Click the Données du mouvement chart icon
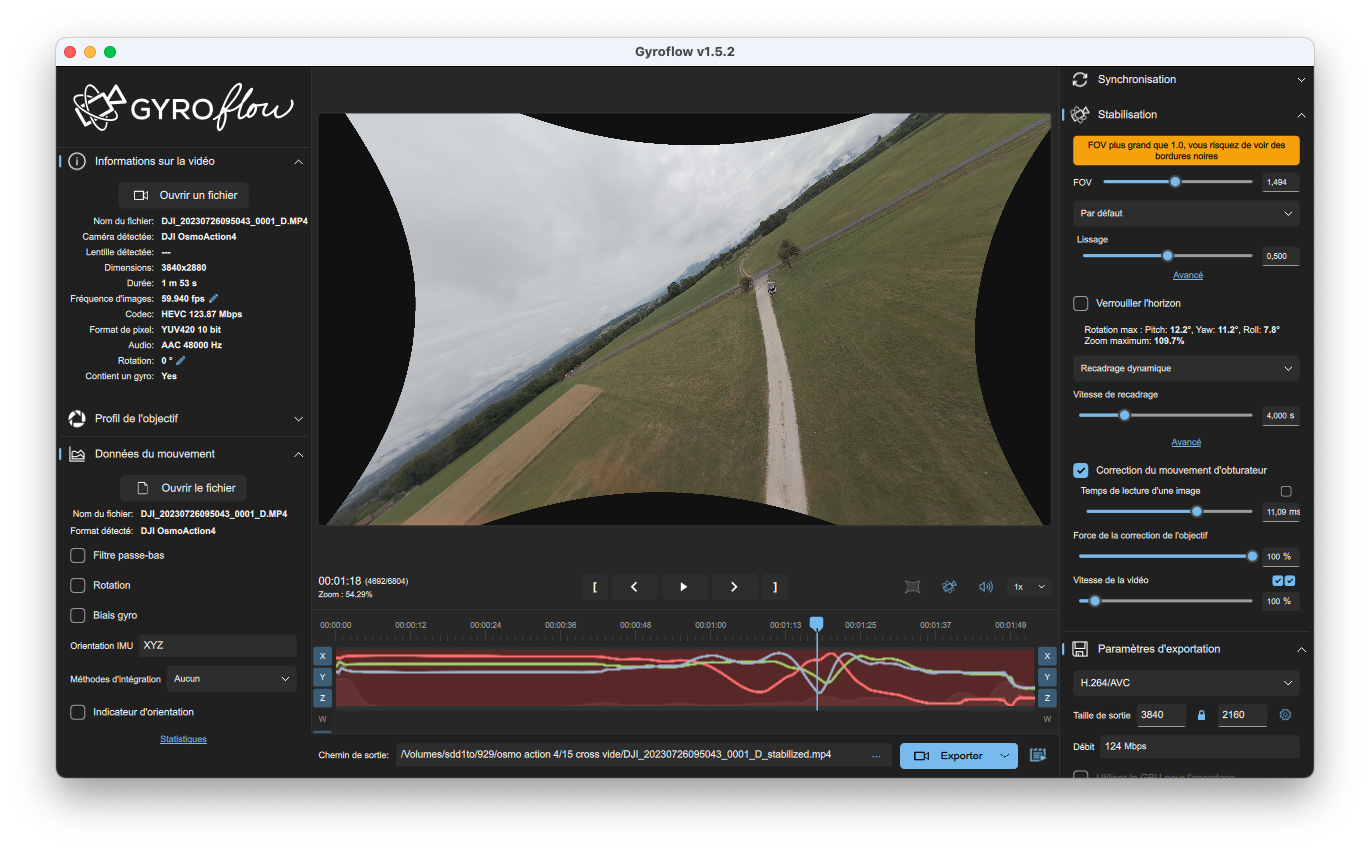 pyautogui.click(x=77, y=454)
